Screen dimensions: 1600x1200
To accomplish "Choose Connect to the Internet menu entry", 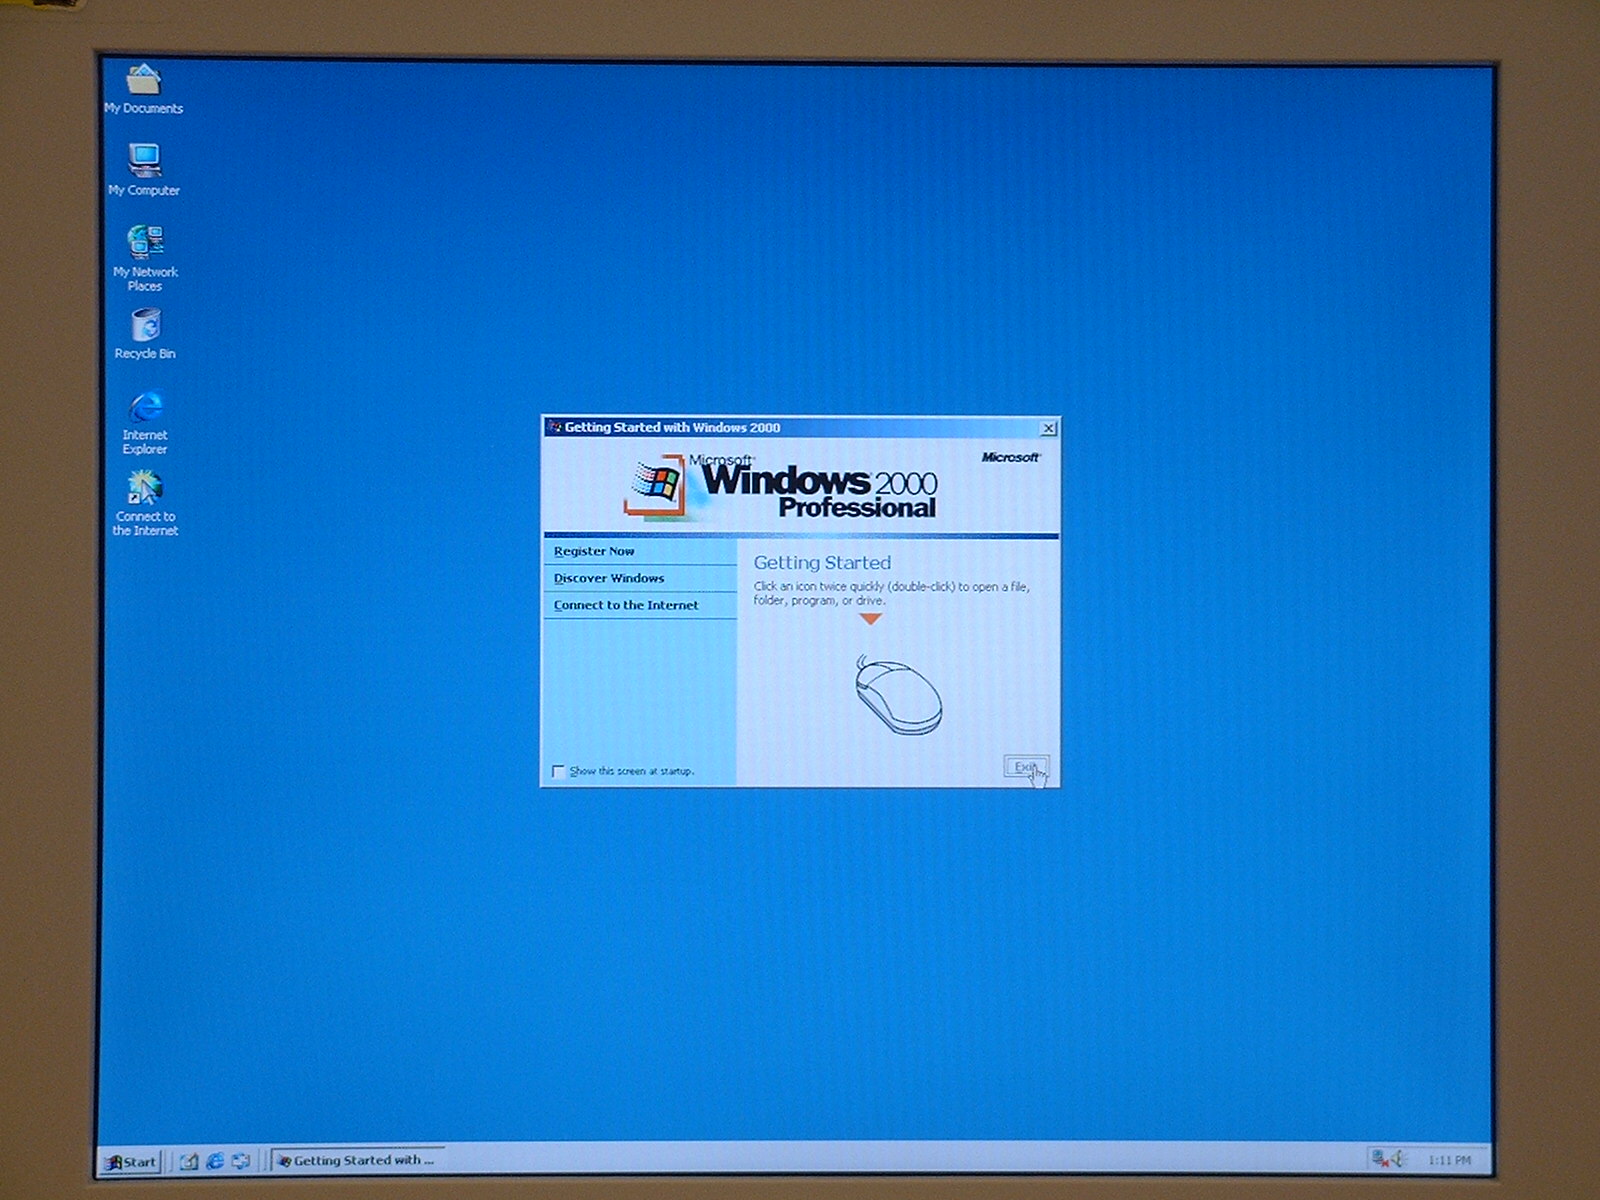I will [626, 605].
